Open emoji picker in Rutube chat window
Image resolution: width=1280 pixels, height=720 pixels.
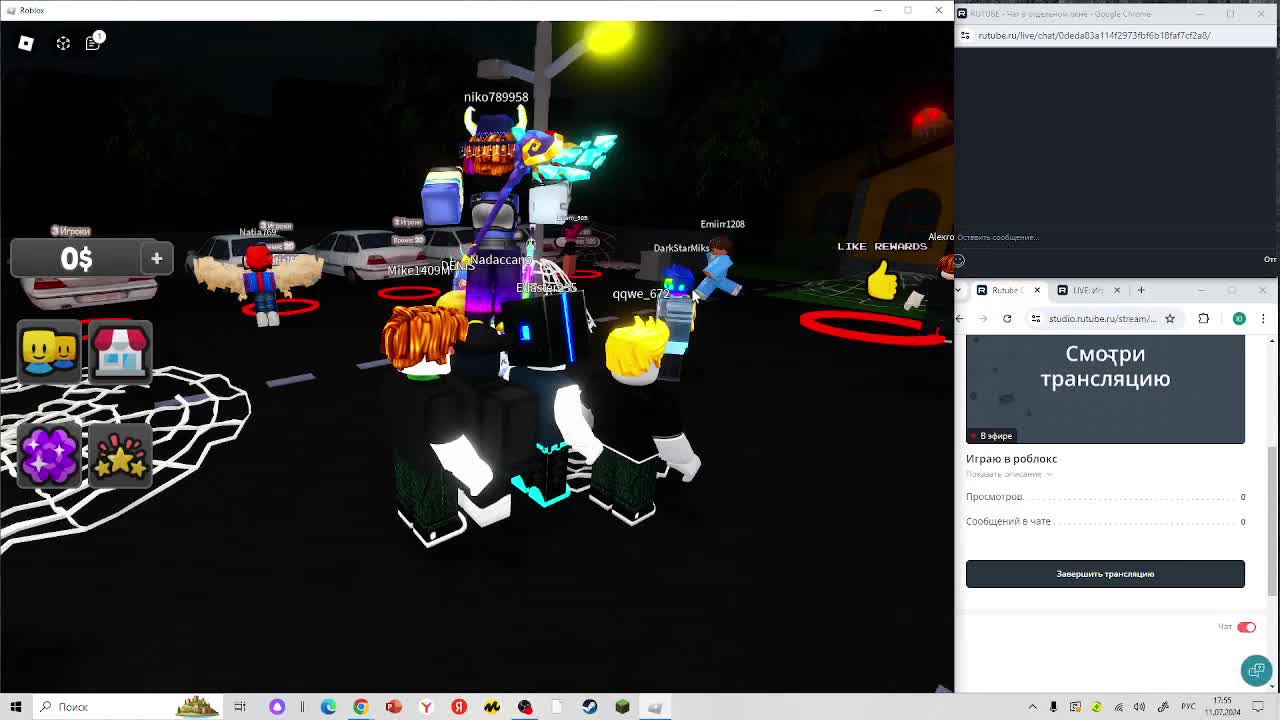[958, 260]
